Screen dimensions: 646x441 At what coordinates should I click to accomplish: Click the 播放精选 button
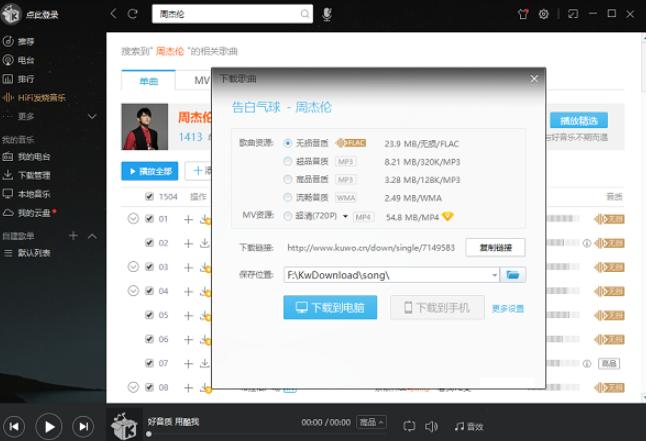coord(579,120)
